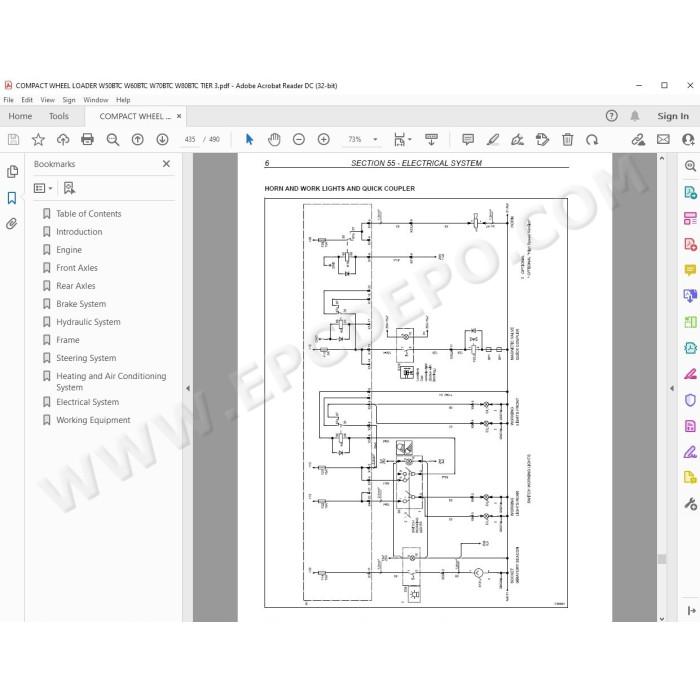Screen dimensions: 700x700
Task: Star this file with the bookmark star icon
Action: 38,140
